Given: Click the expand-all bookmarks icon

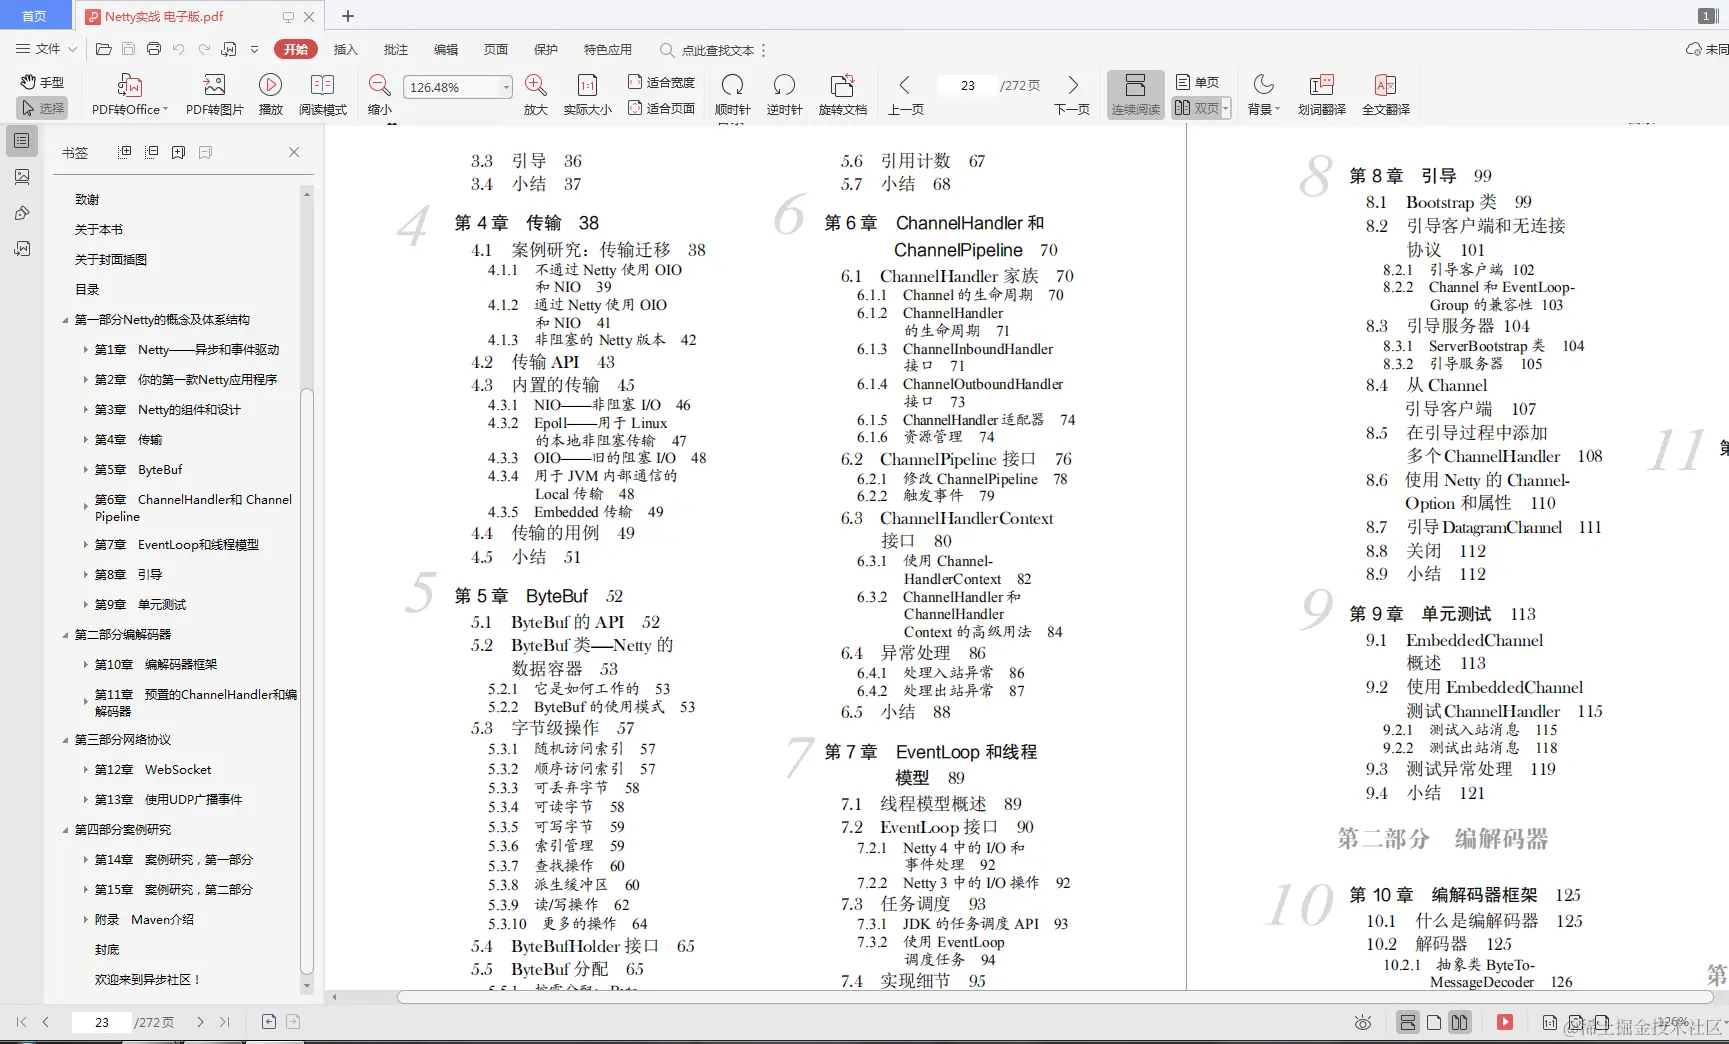Looking at the screenshot, I should click(125, 152).
